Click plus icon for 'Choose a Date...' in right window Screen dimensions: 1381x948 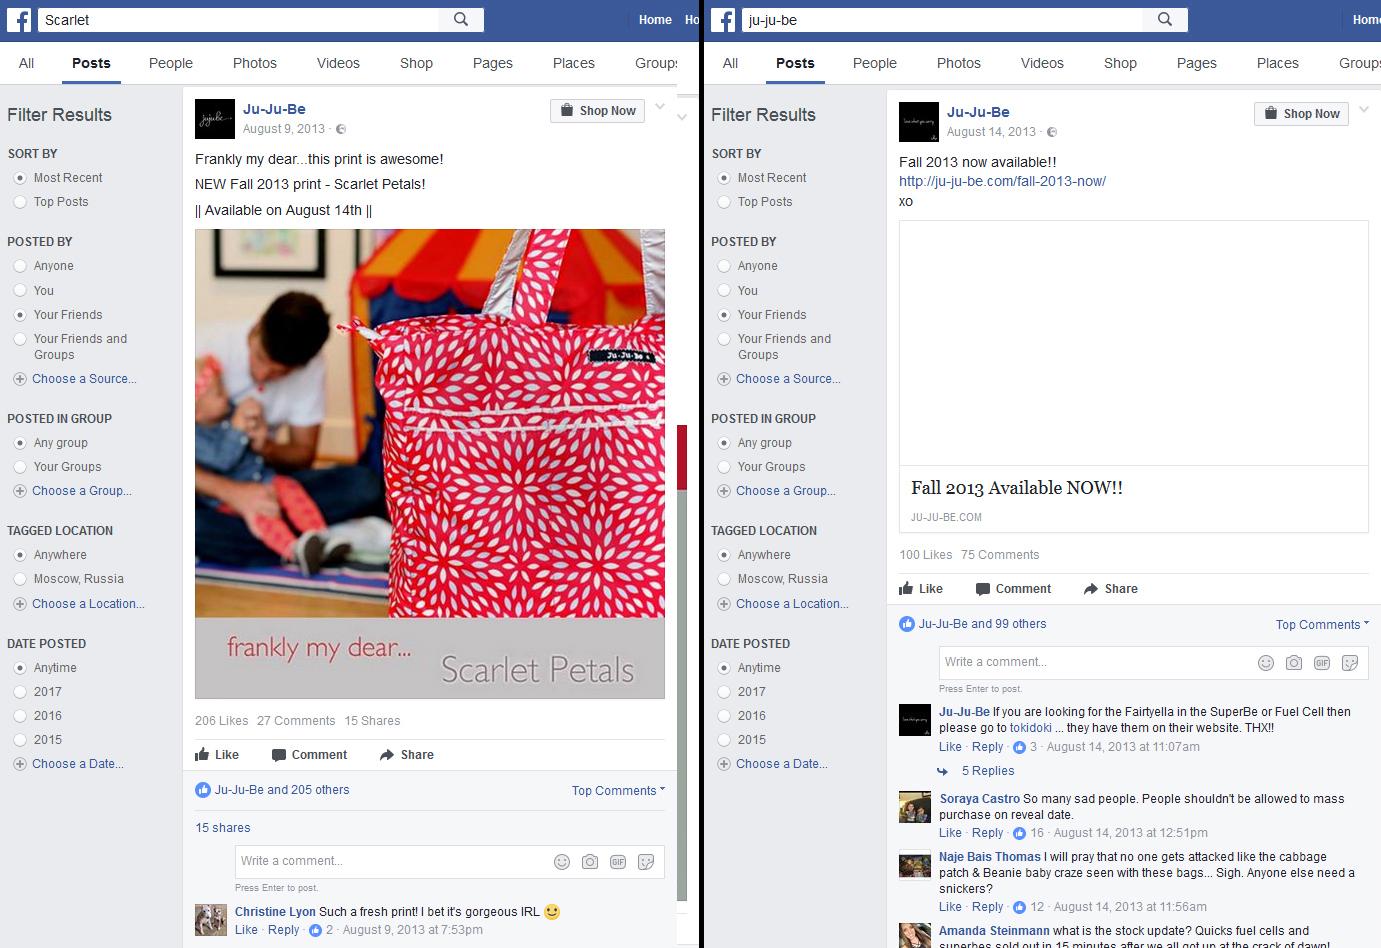tap(724, 764)
